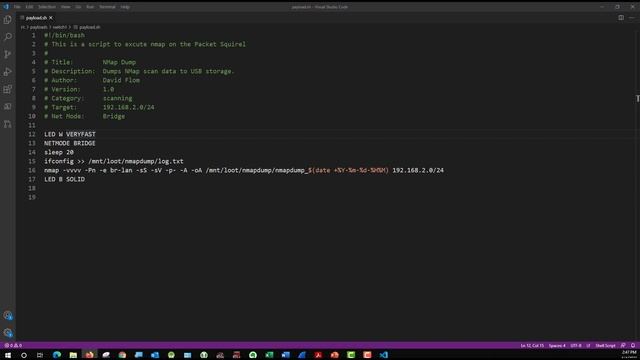
Task: Open the editor More Actions ellipsis
Action: tap(631, 18)
